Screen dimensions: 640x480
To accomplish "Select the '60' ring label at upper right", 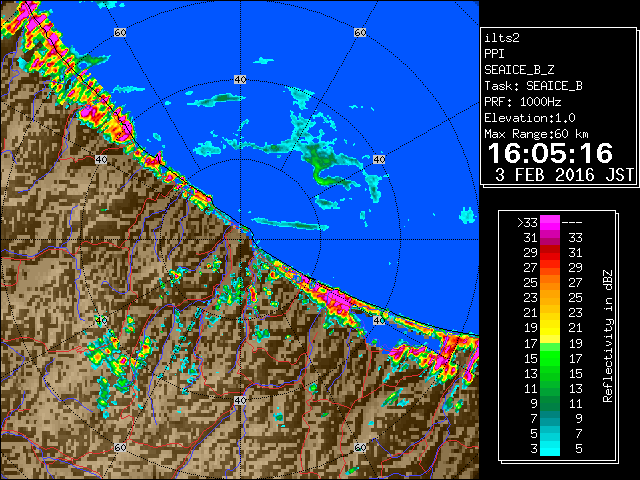I will [360, 32].
